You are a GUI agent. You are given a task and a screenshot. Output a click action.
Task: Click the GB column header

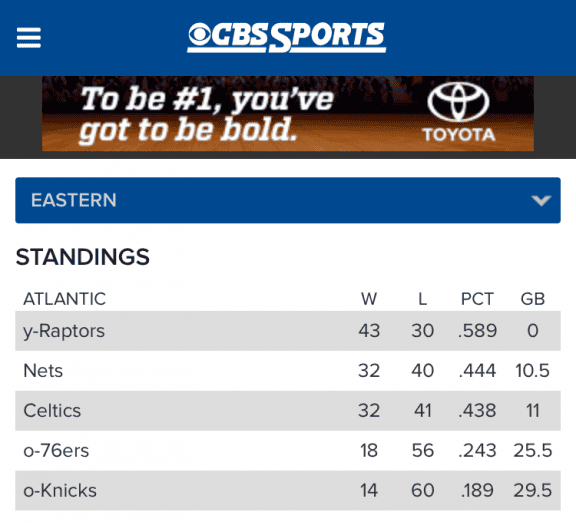coord(533,299)
